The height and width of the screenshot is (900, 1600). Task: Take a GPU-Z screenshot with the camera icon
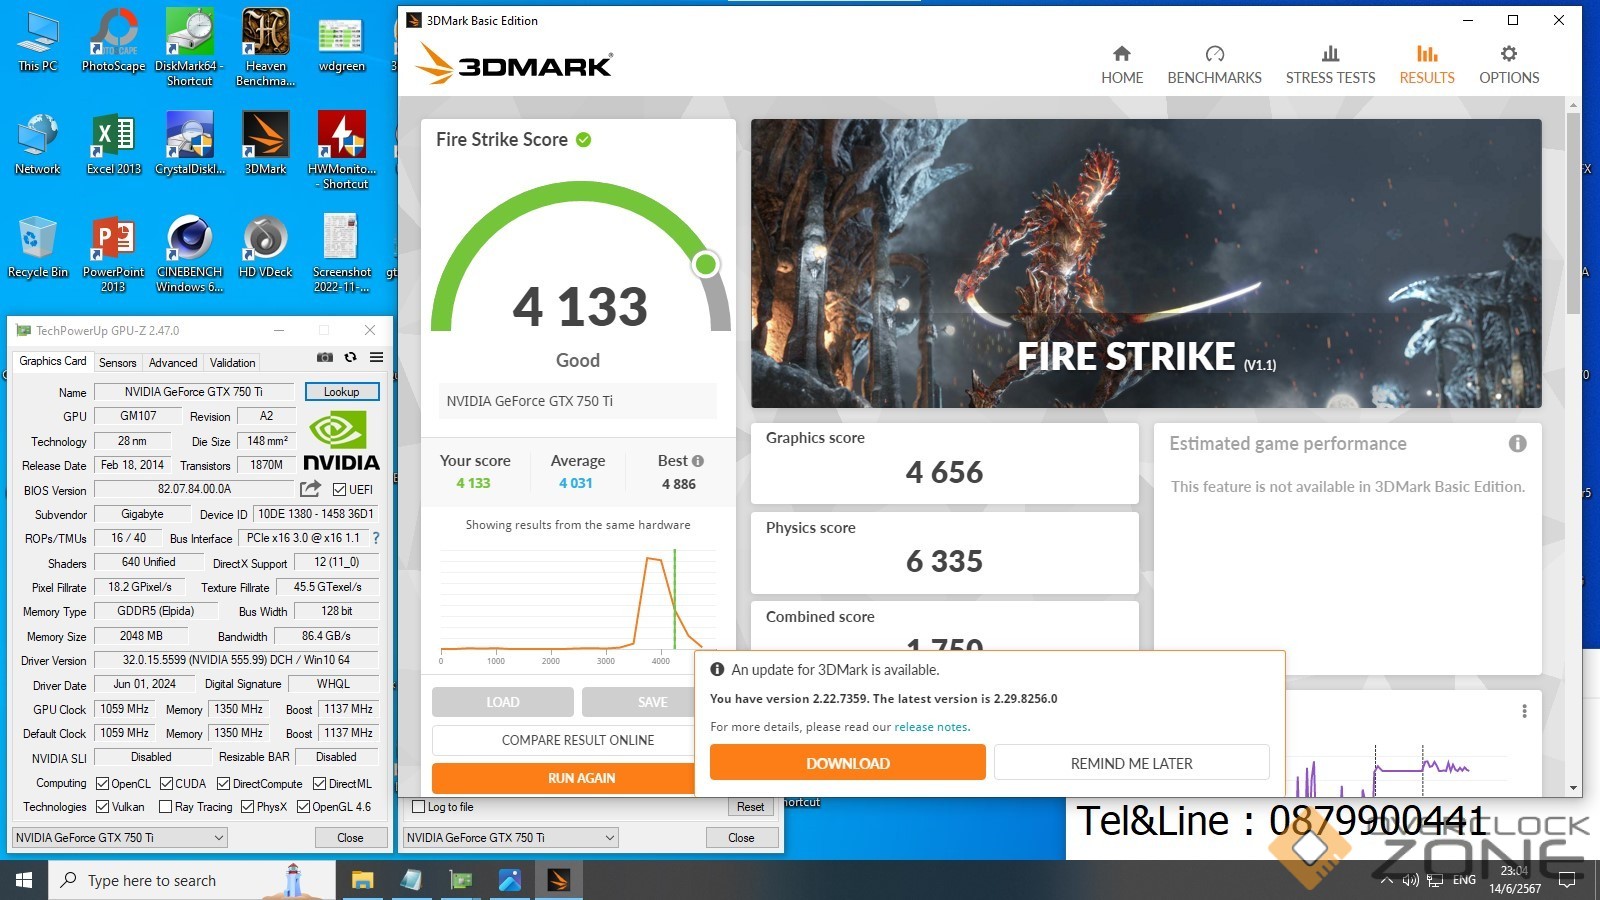click(x=325, y=357)
